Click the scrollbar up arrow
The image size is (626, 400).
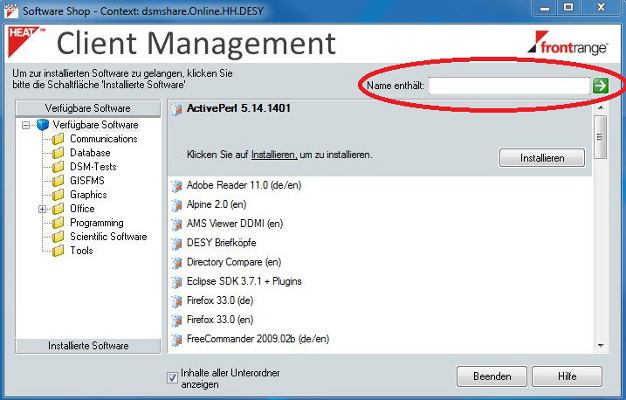pyautogui.click(x=600, y=108)
